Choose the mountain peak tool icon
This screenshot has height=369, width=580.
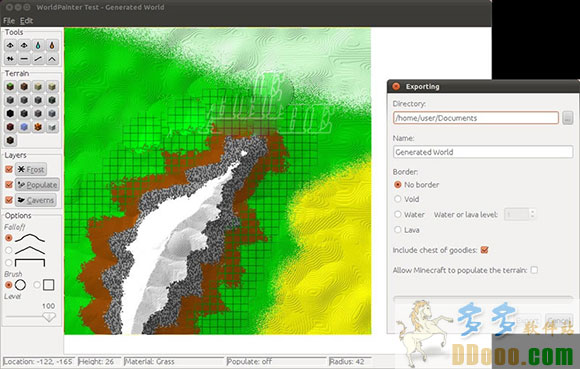(52, 59)
